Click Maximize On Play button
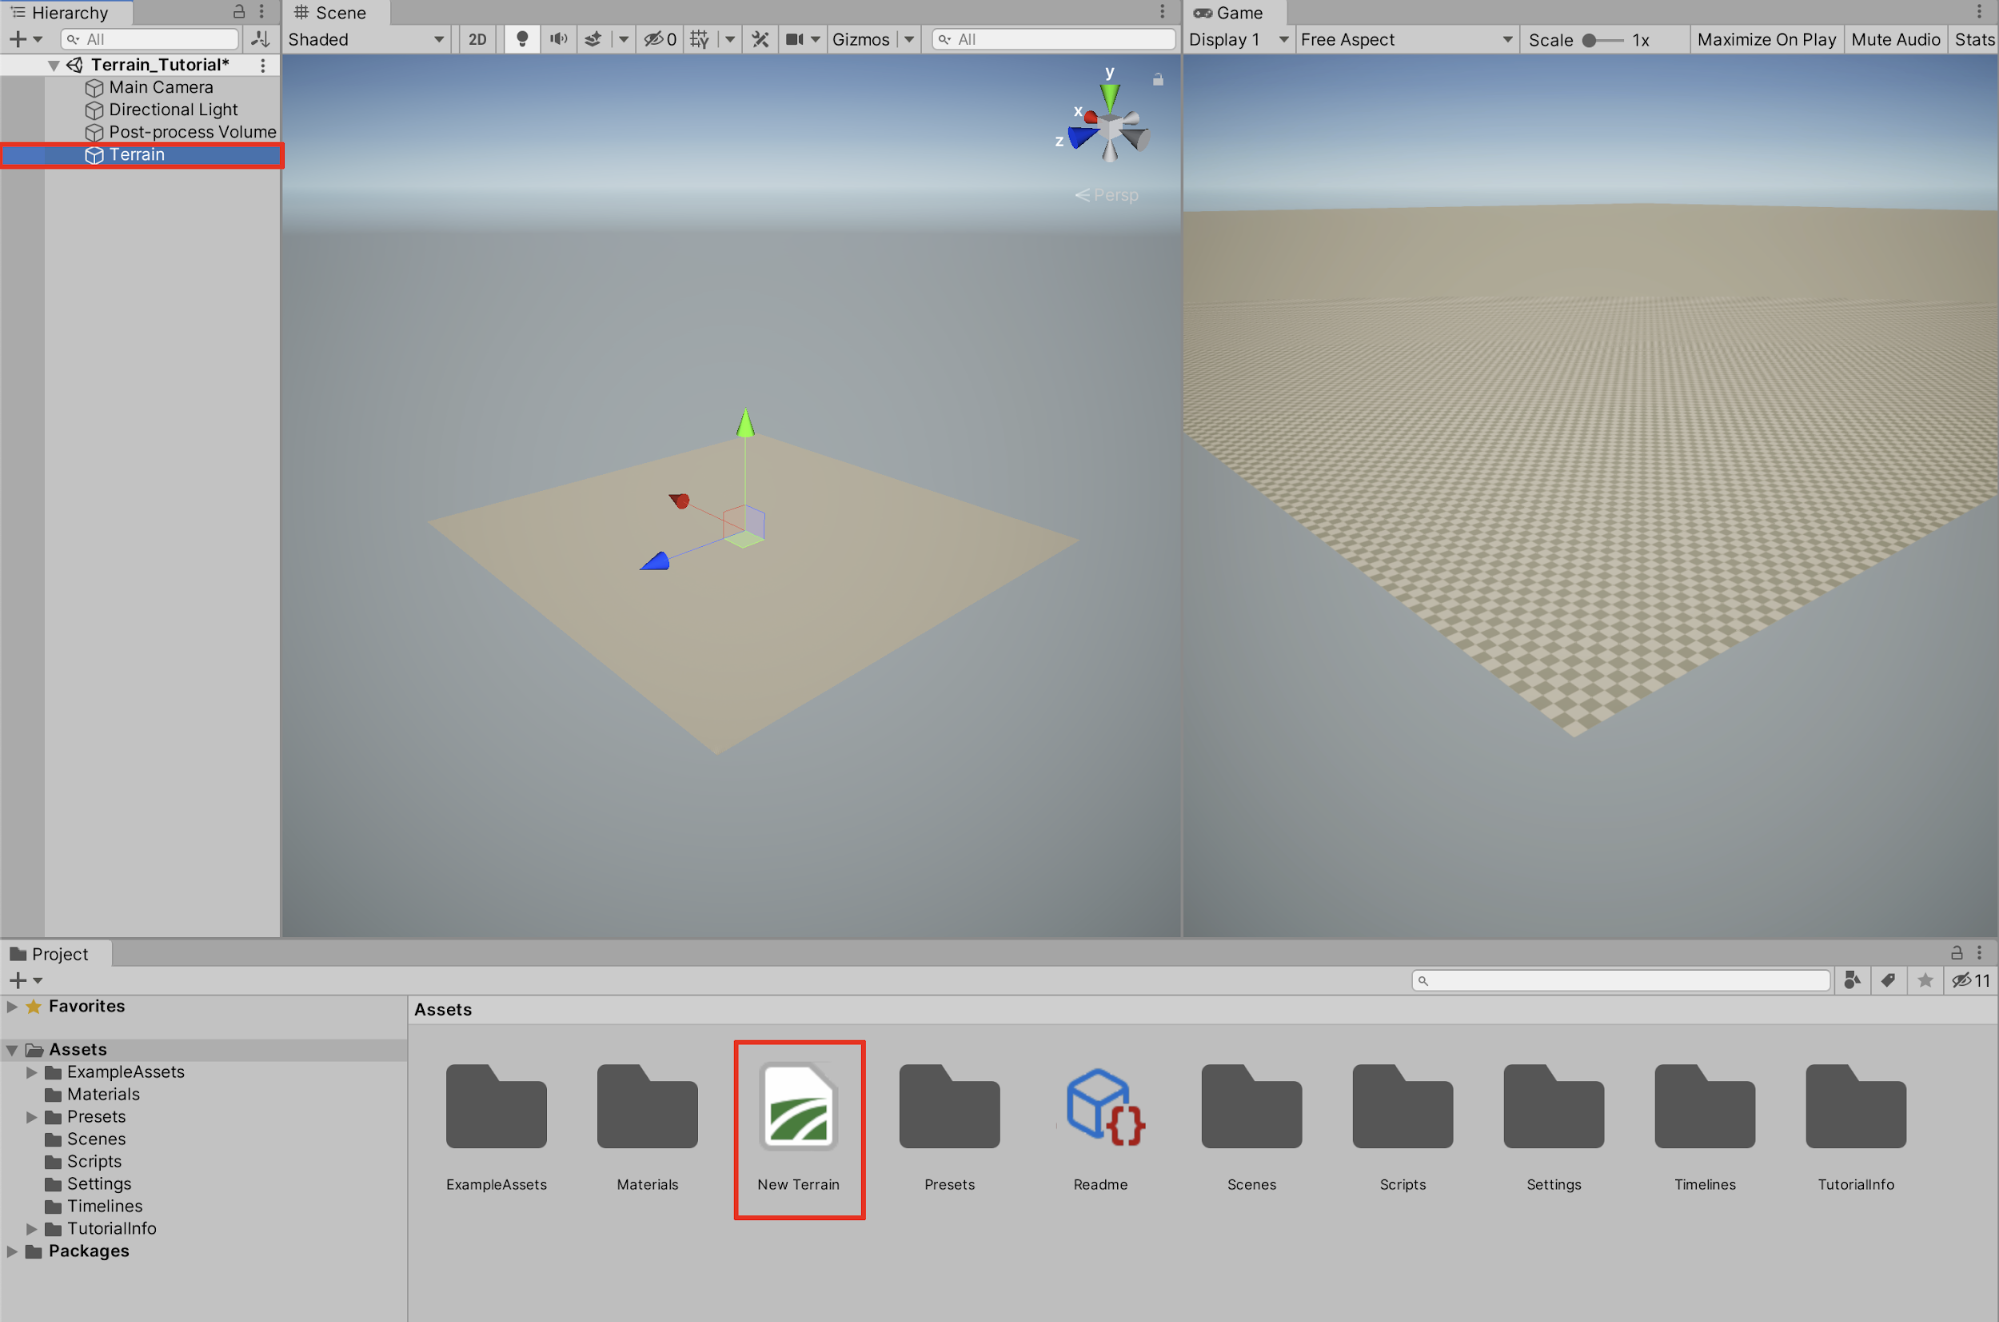Viewport: 1999px width, 1322px height. click(x=1766, y=39)
